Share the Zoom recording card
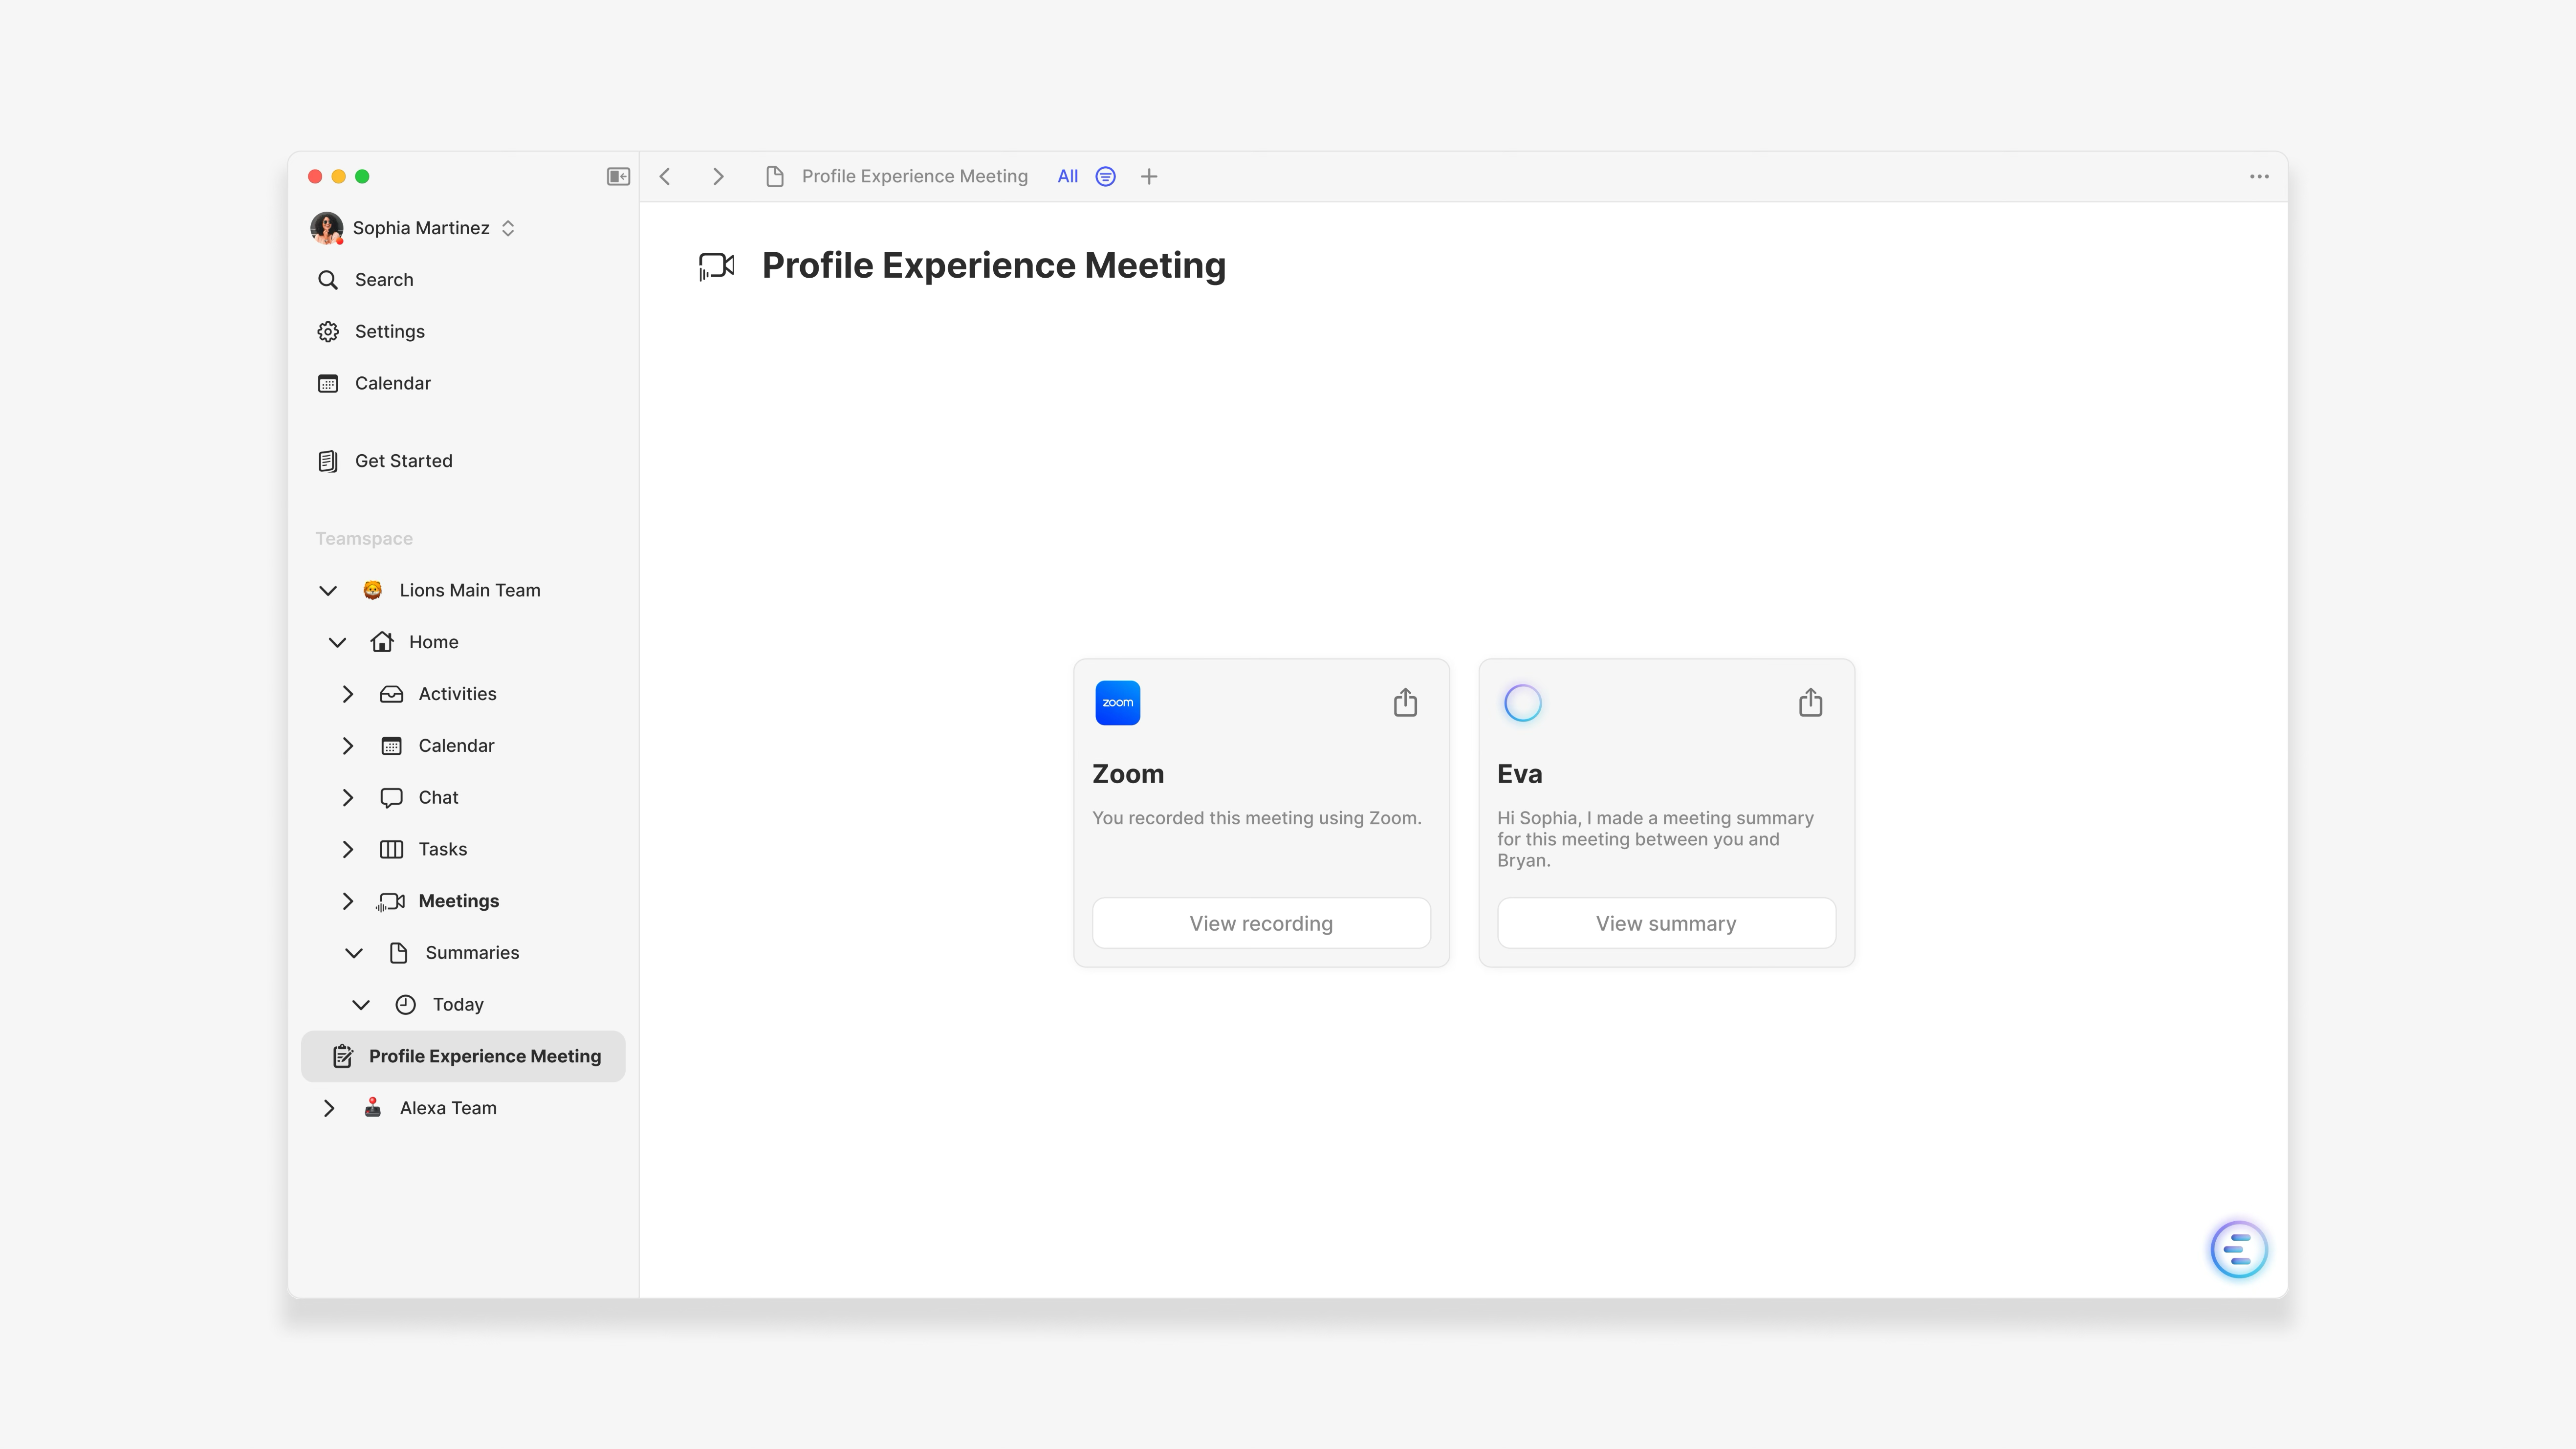The width and height of the screenshot is (2576, 1449). click(x=1405, y=702)
